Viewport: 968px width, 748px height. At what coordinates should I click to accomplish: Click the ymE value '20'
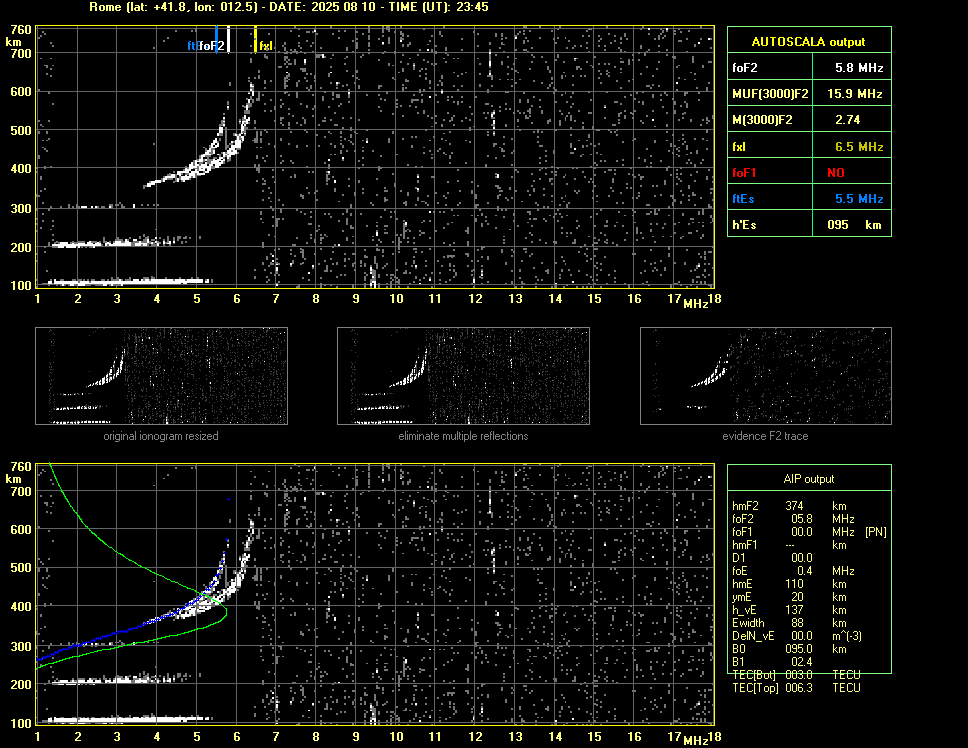pyautogui.click(x=797, y=597)
